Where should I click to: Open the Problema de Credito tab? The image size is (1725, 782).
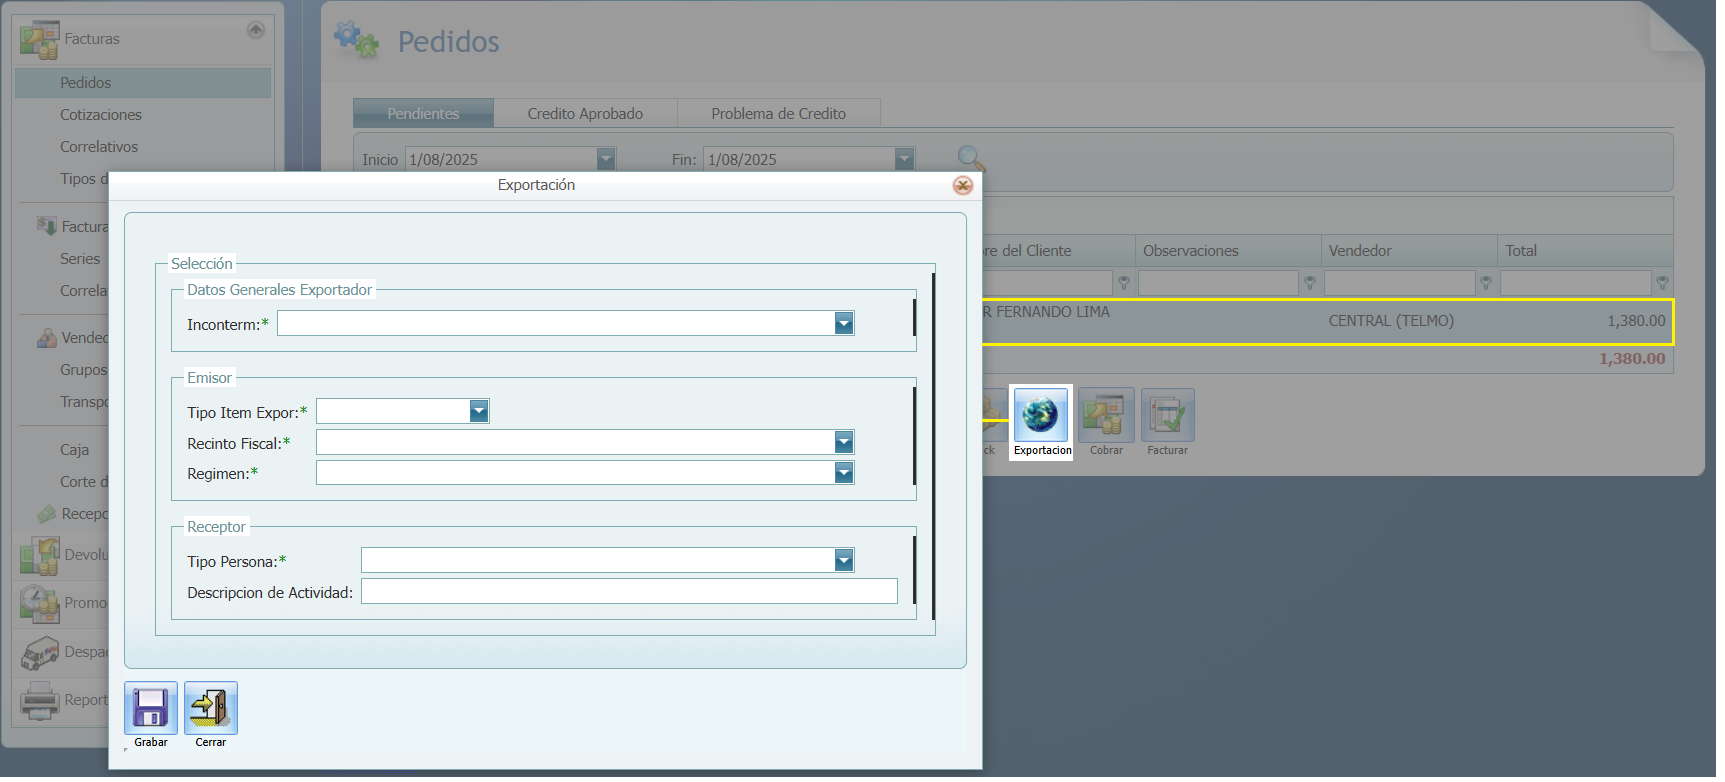tap(778, 114)
